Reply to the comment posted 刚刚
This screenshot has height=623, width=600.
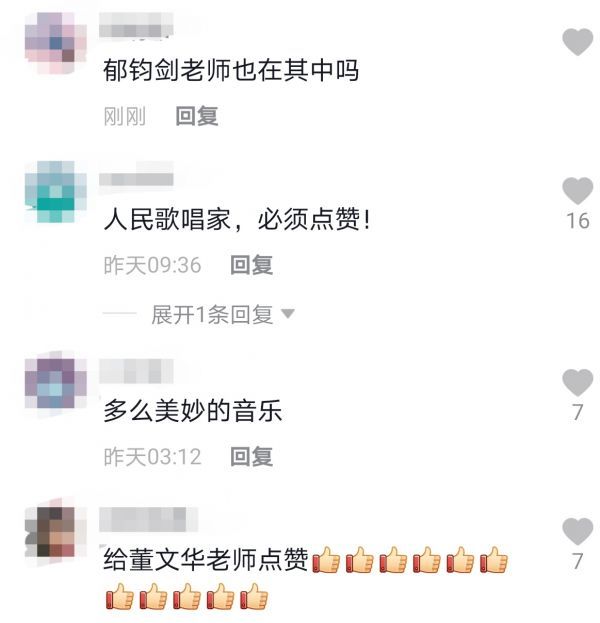coord(197,116)
